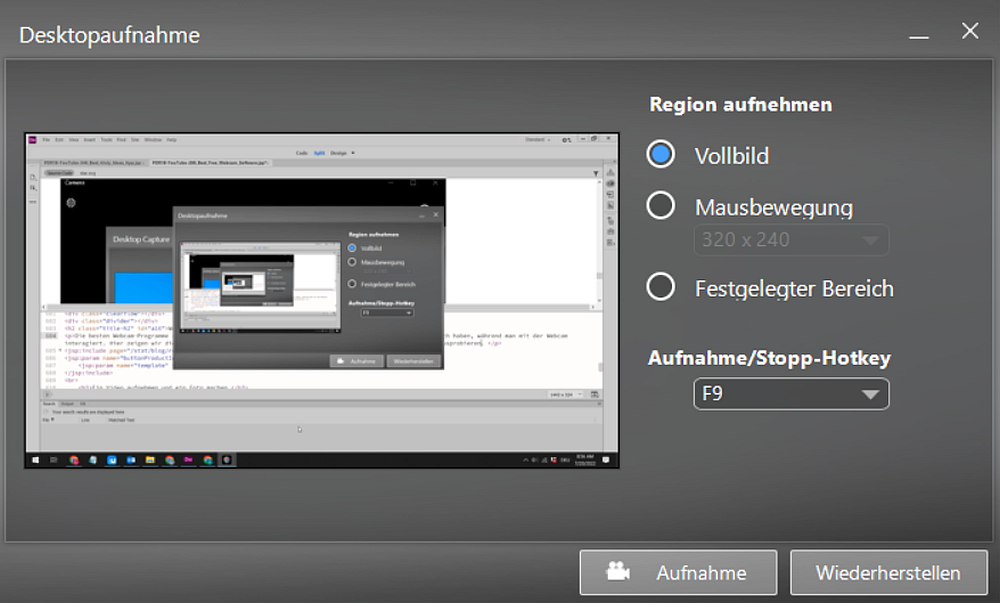
Task: Click the notification center icon in preview taskbar
Action: (x=606, y=460)
